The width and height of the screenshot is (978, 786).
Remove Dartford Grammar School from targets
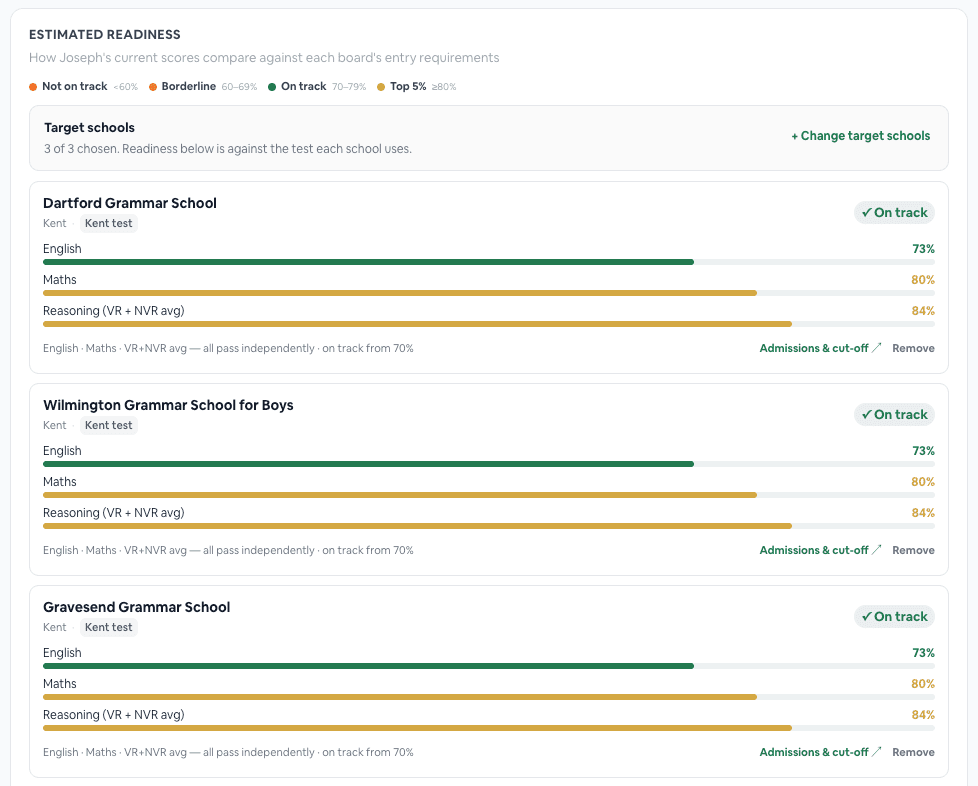913,348
